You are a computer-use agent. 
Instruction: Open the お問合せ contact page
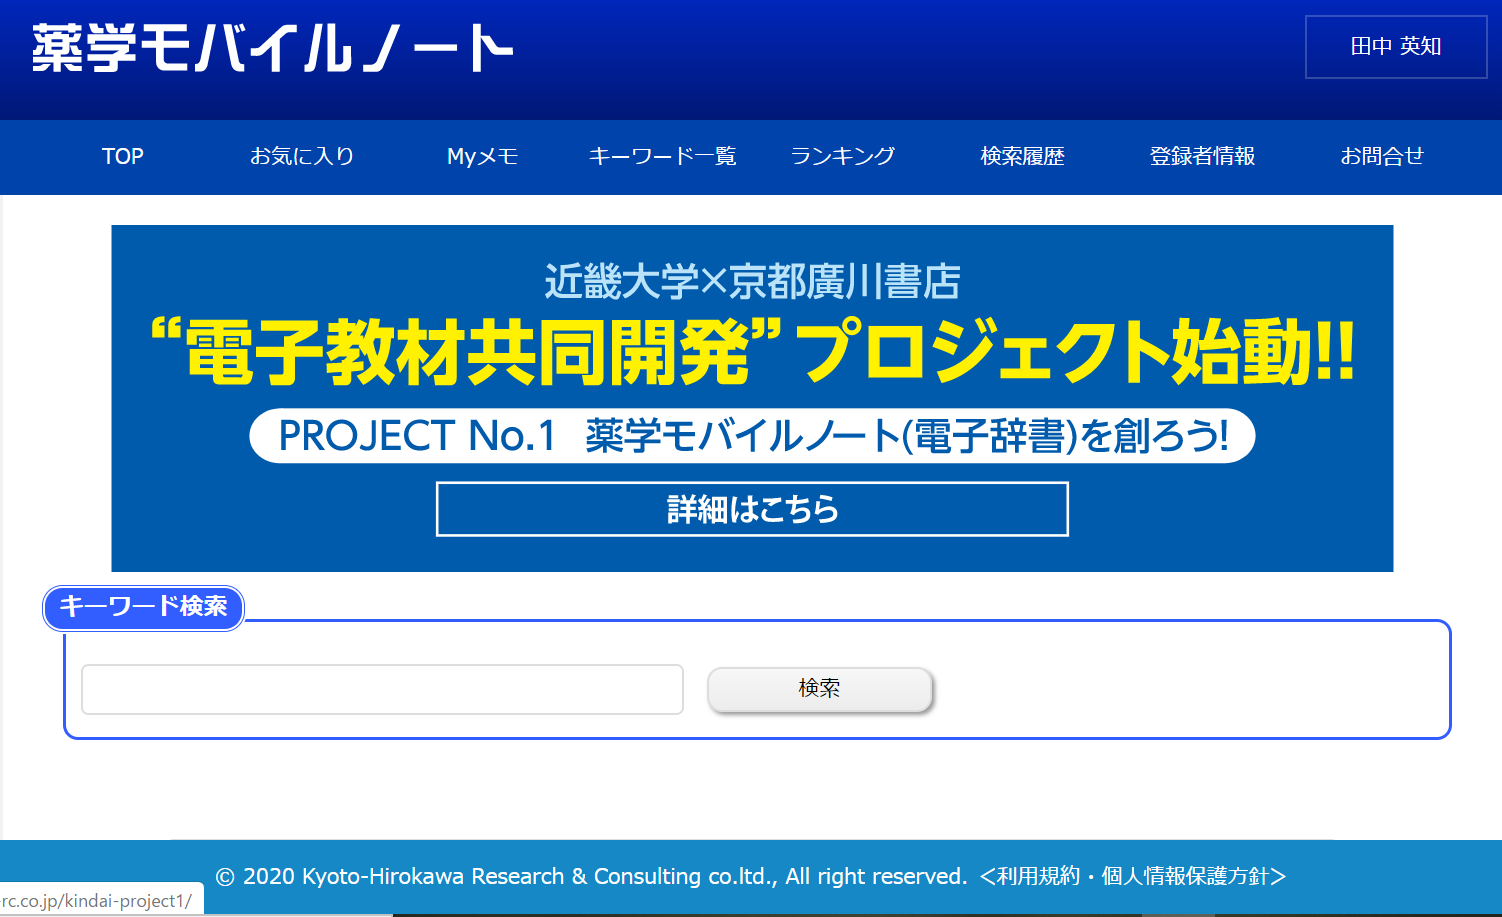1382,156
